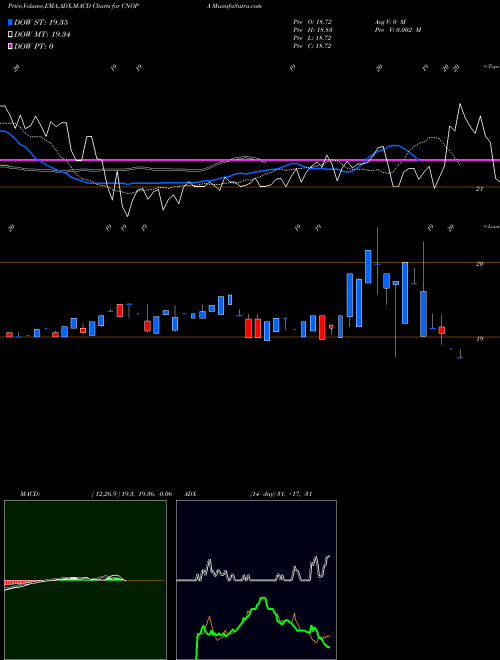Click the 'Pre V: 0.002 M' volume text
The width and height of the screenshot is (500, 660).
pyautogui.click(x=397, y=30)
